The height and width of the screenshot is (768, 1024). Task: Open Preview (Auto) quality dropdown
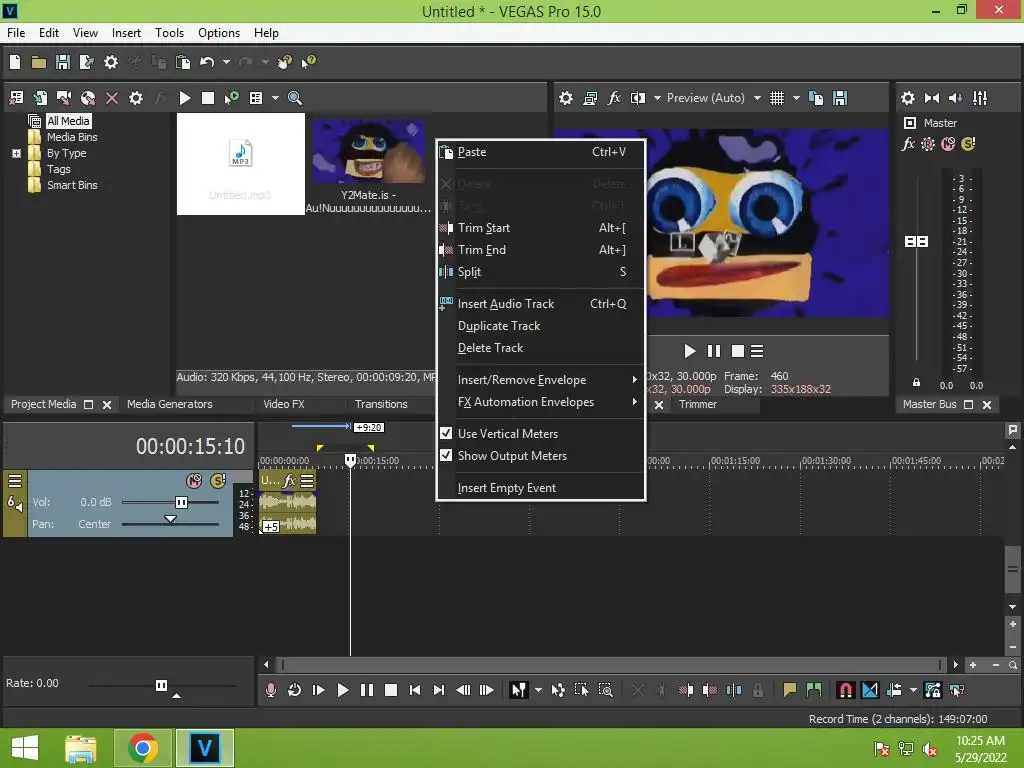coord(757,98)
